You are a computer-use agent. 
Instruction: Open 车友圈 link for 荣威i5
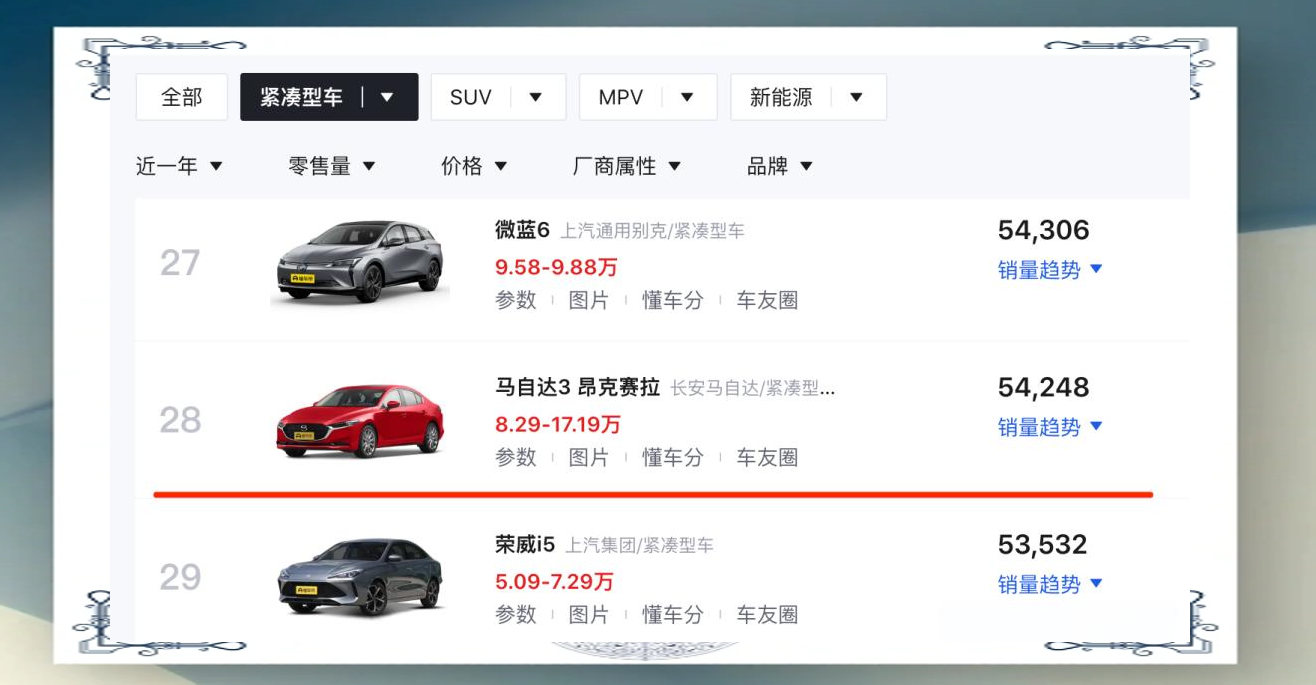click(x=767, y=614)
